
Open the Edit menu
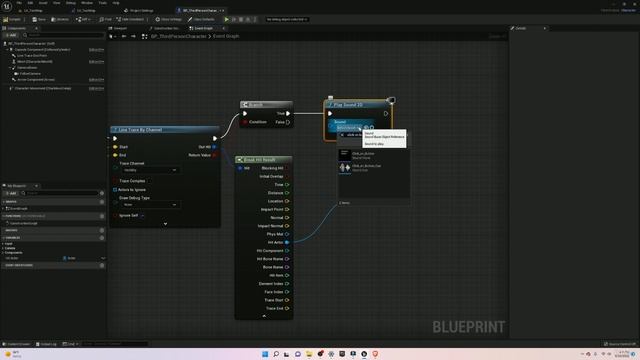coord(30,3)
